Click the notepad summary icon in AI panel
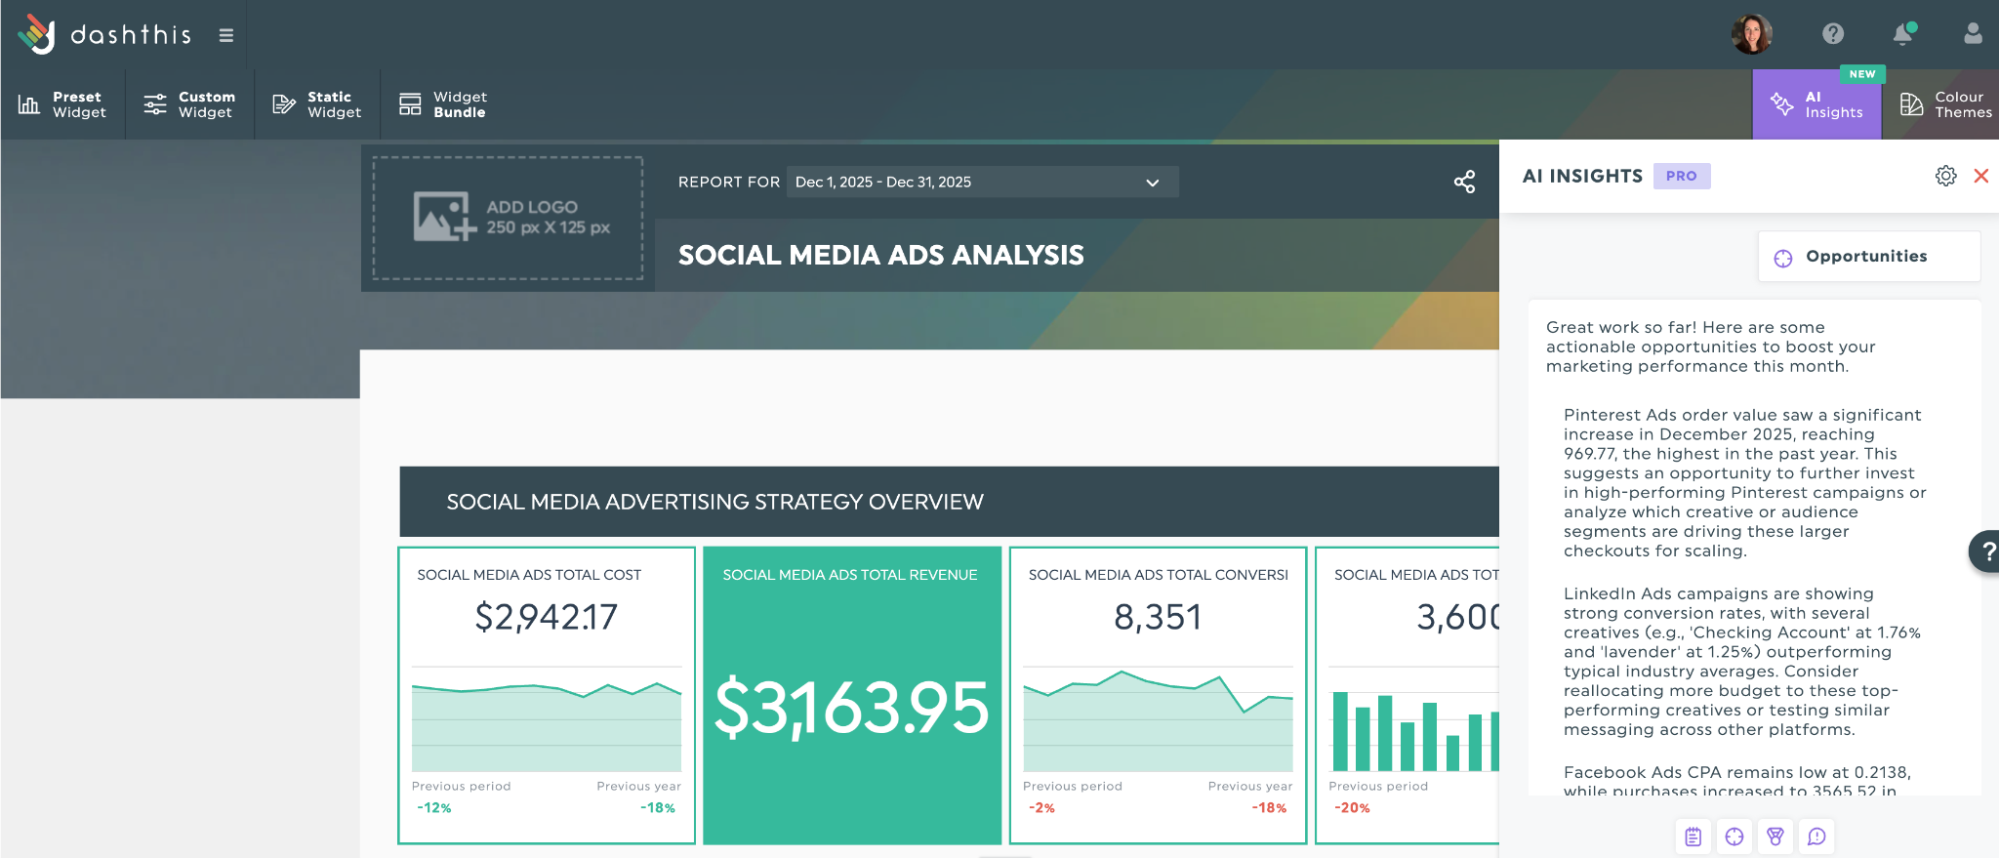Image resolution: width=1999 pixels, height=858 pixels. point(1693,836)
